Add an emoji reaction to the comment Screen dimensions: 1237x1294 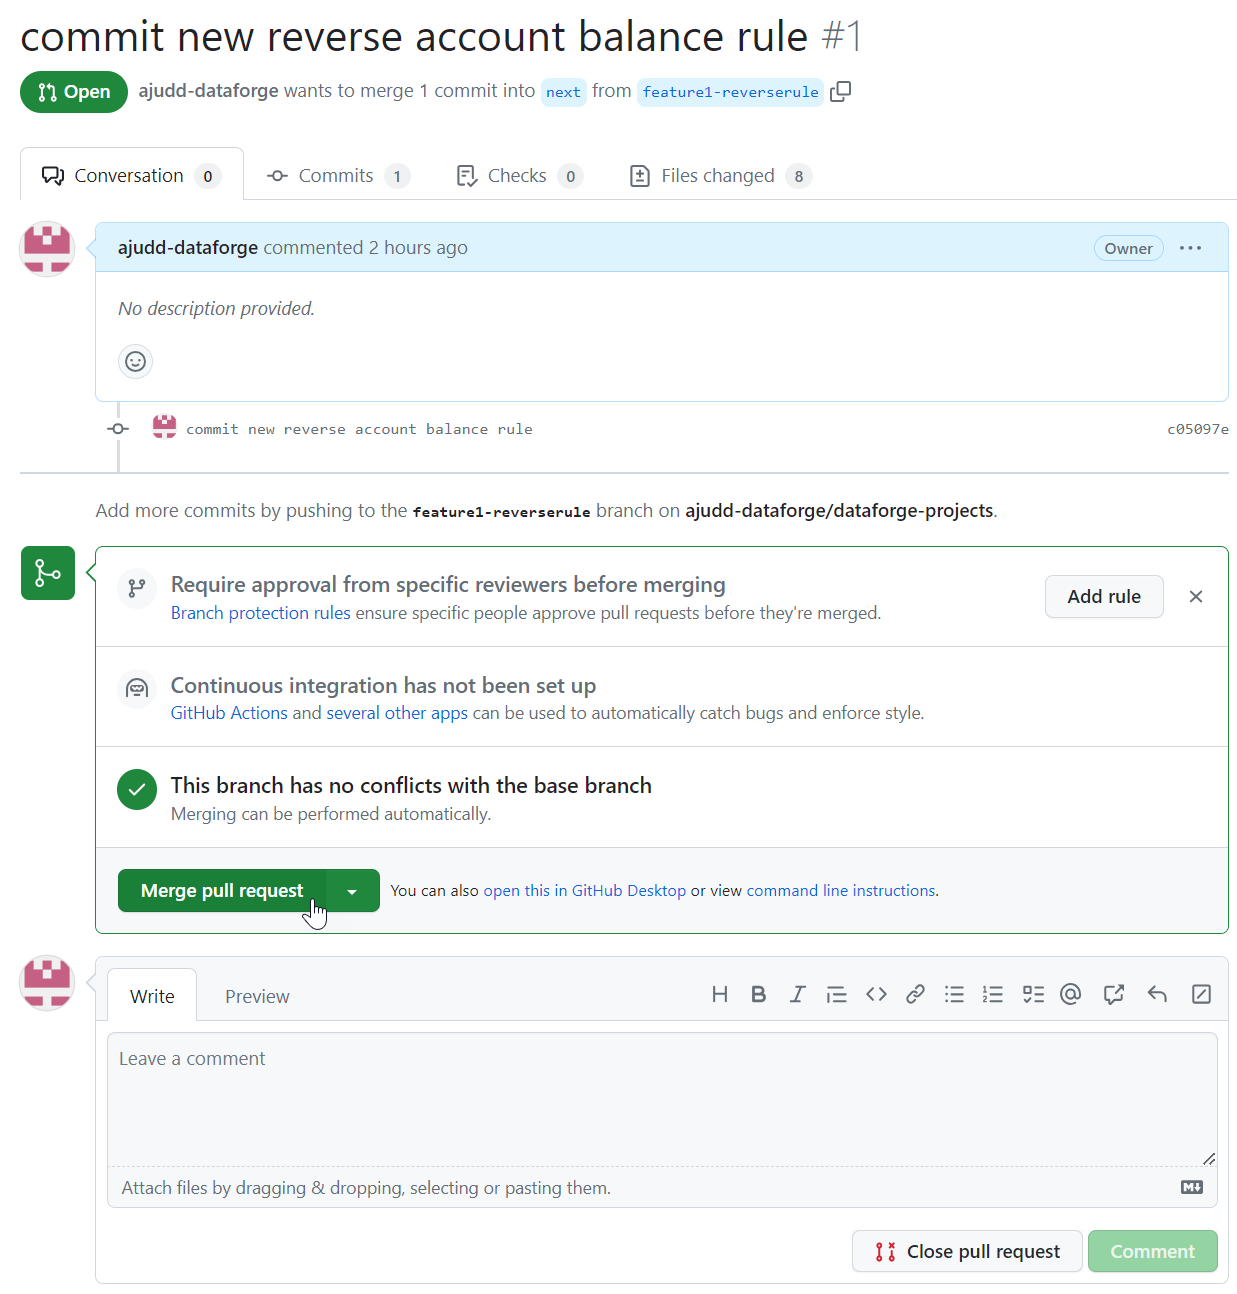click(135, 361)
